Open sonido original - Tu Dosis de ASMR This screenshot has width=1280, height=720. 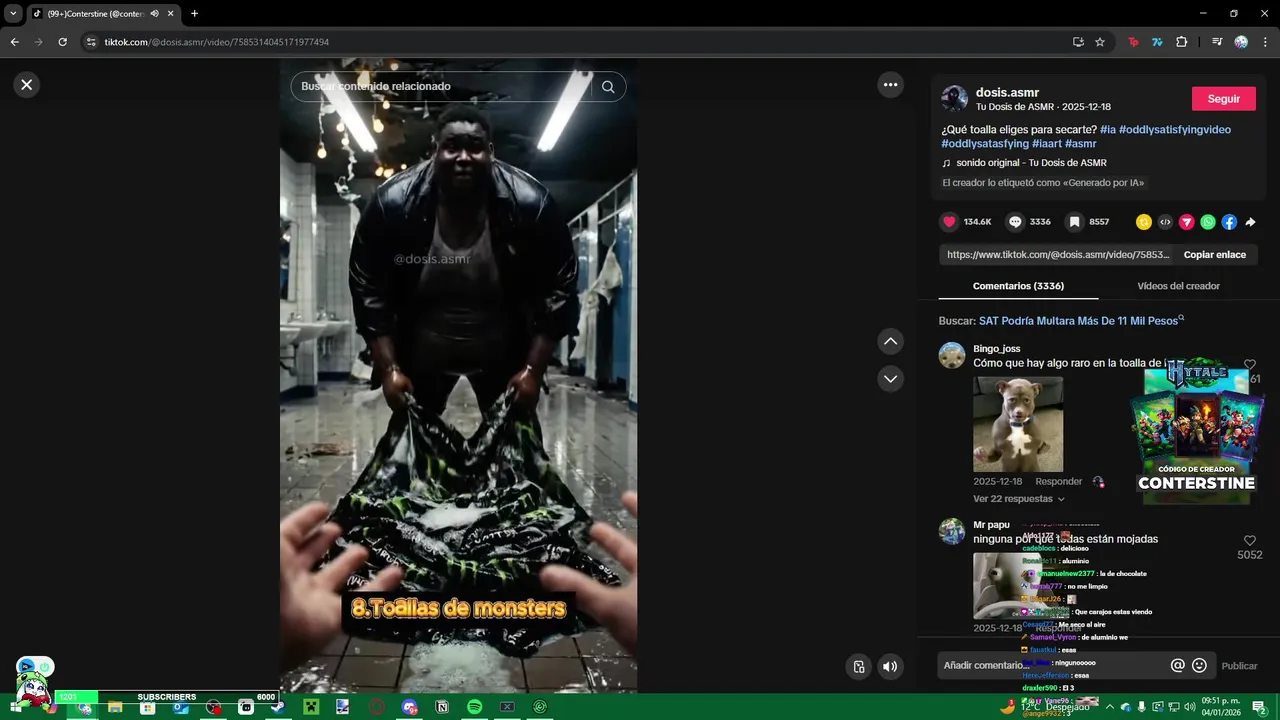1030,163
